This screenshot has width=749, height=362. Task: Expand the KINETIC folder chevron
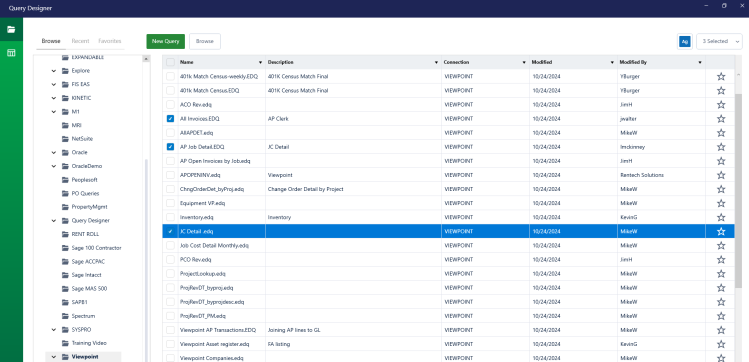click(54, 98)
